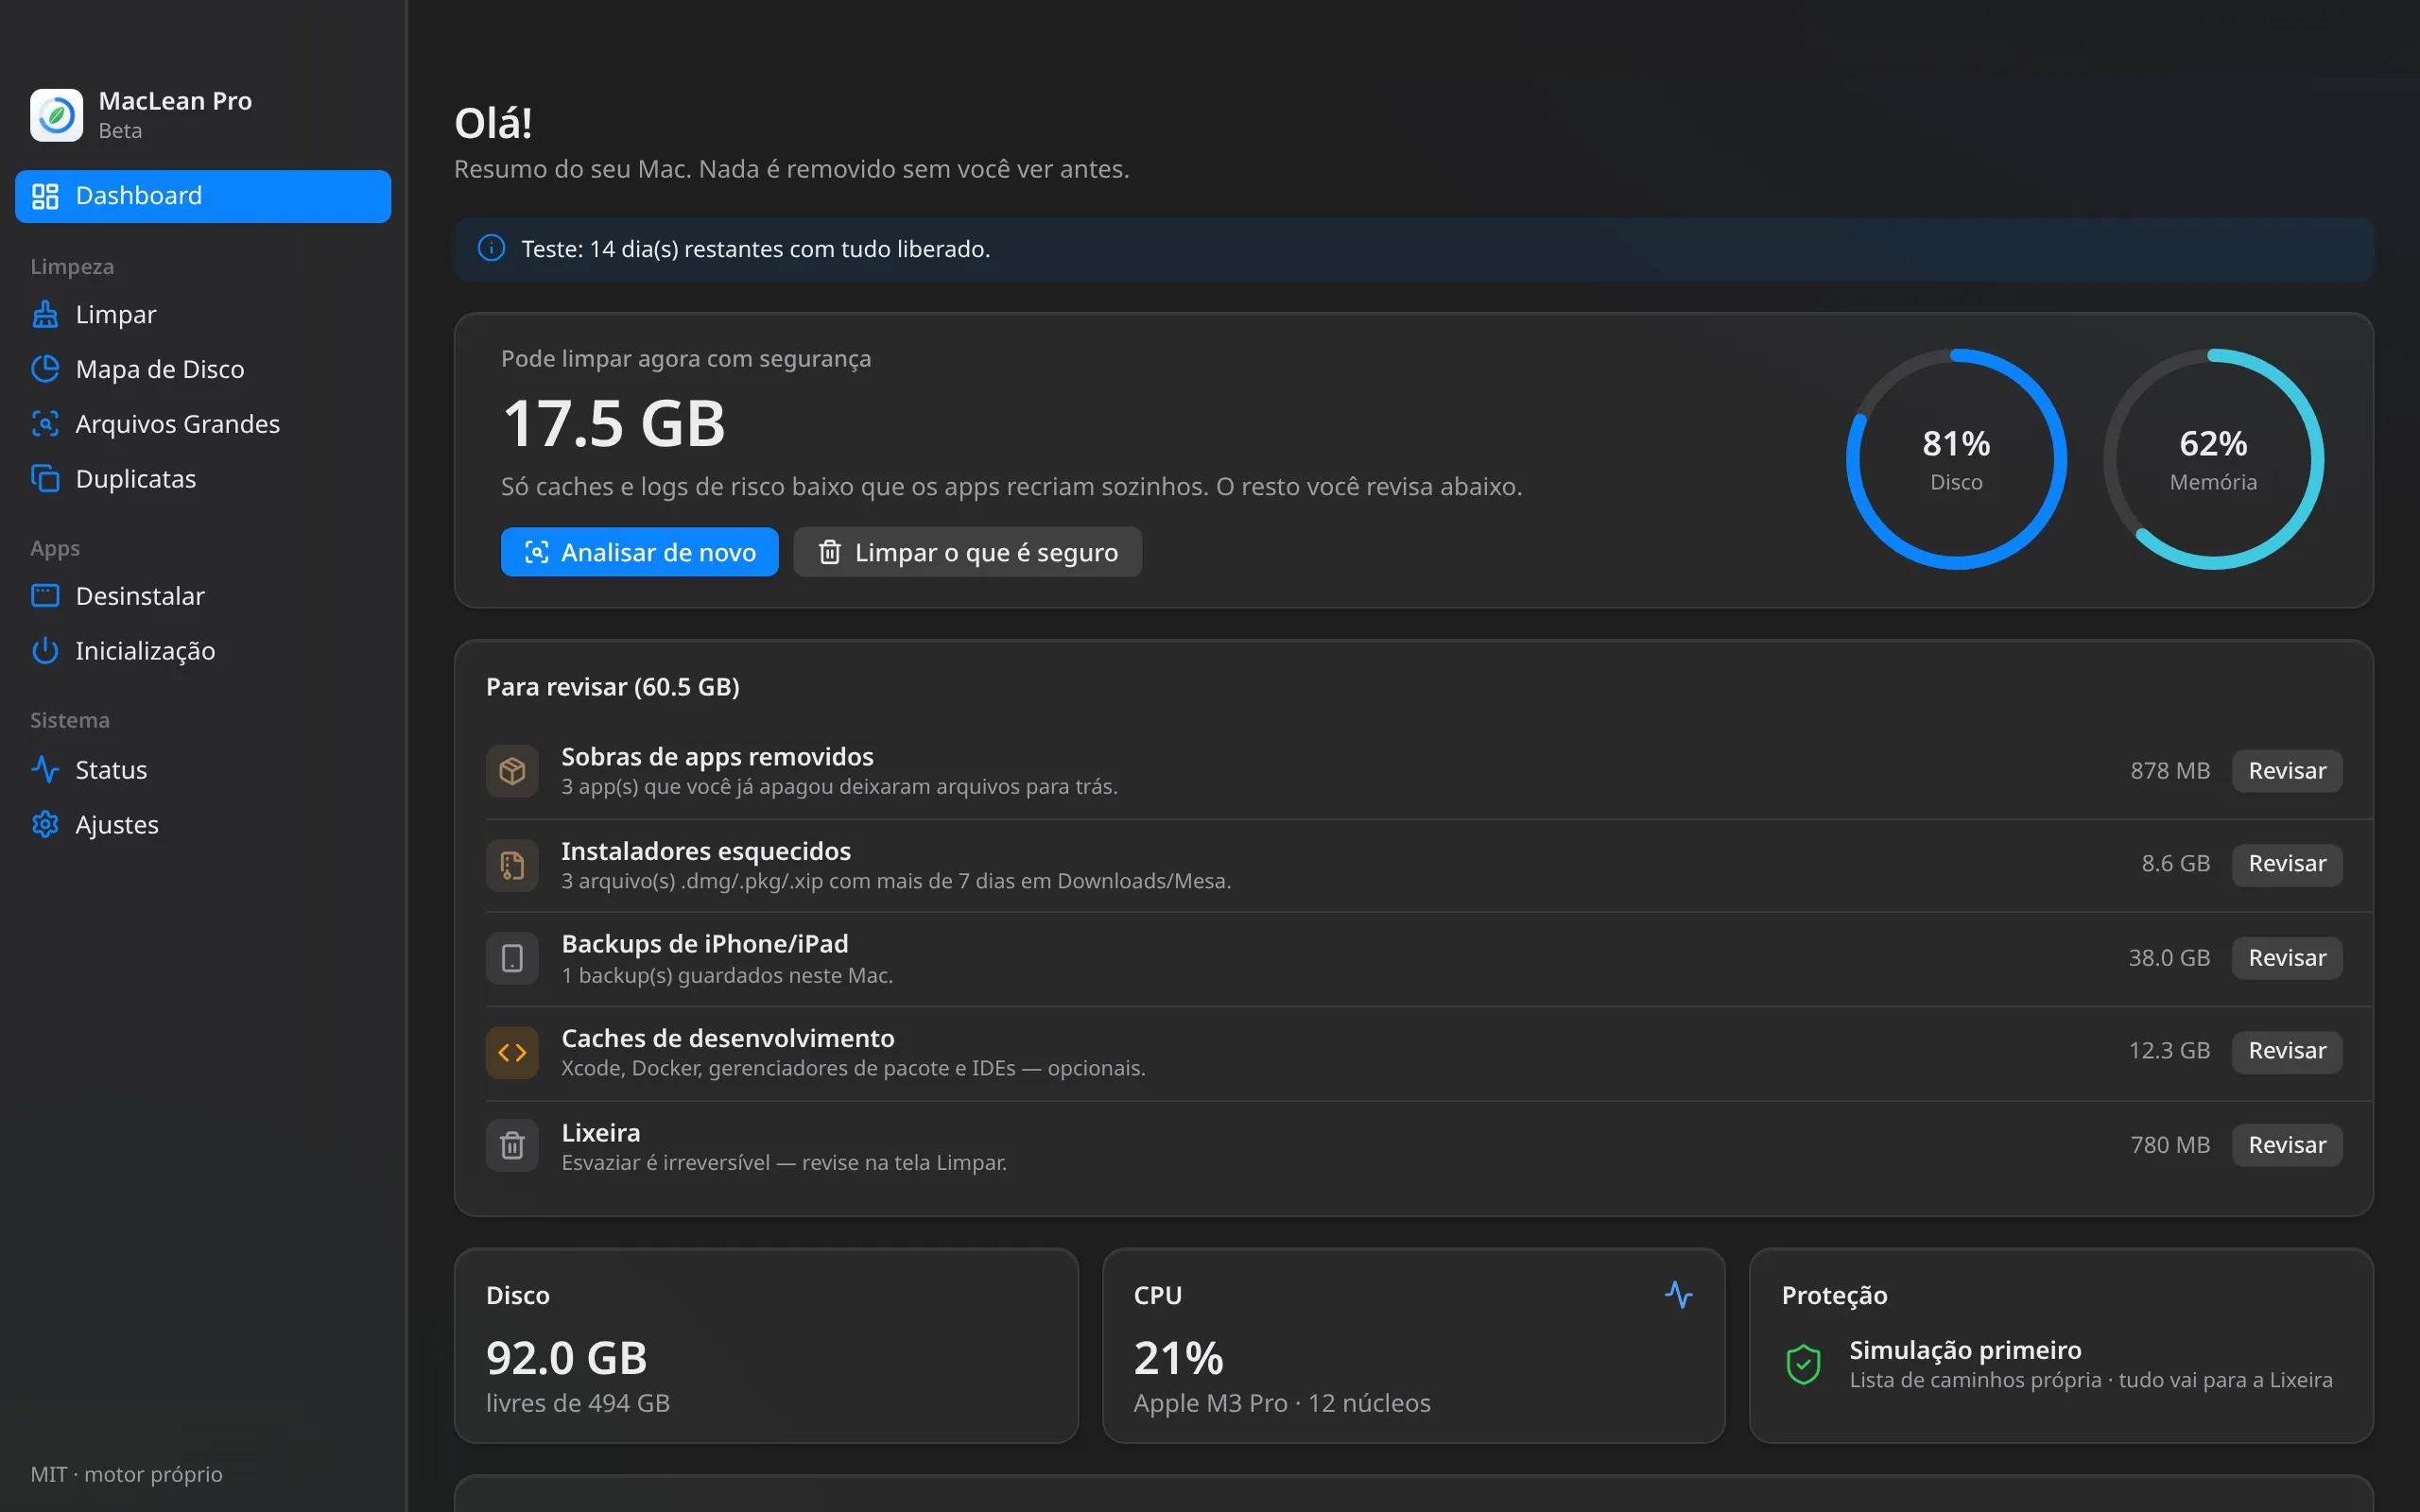Click the Lixeira trash can row icon
The height and width of the screenshot is (1512, 2420).
(512, 1145)
